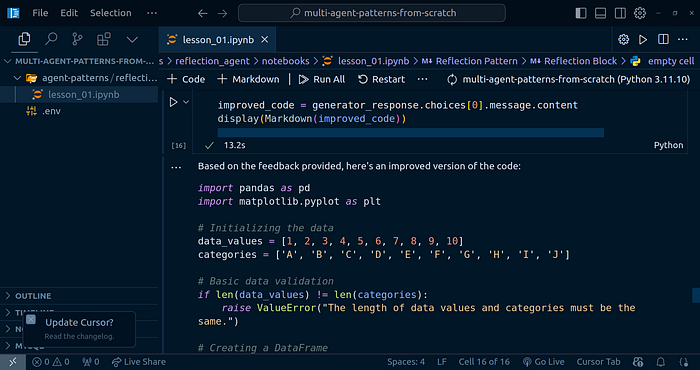Toggle the secondary sidebar layout icon
This screenshot has width=700, height=370.
[x=620, y=13]
